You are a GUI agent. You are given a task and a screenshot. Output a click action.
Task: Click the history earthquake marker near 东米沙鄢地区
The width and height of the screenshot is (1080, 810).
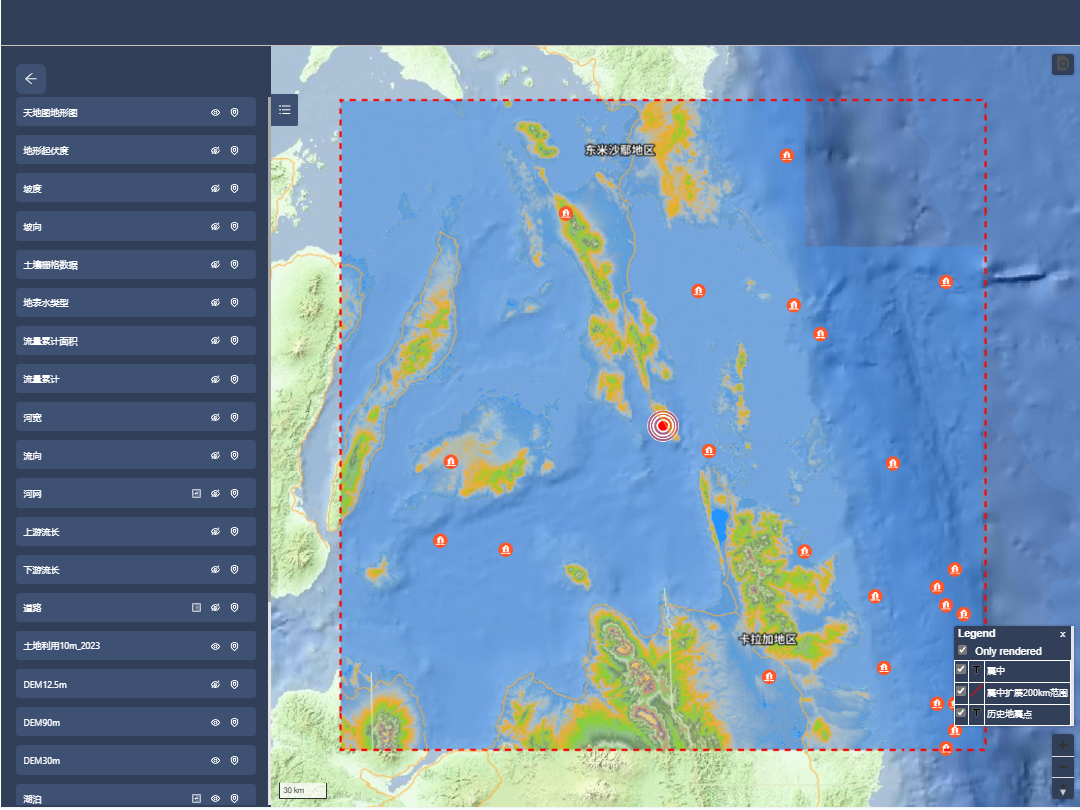click(x=565, y=214)
